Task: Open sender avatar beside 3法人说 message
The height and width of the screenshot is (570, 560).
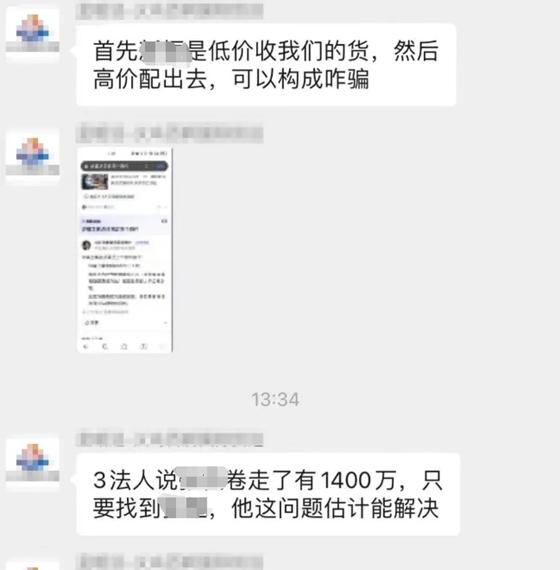Action: [32, 462]
